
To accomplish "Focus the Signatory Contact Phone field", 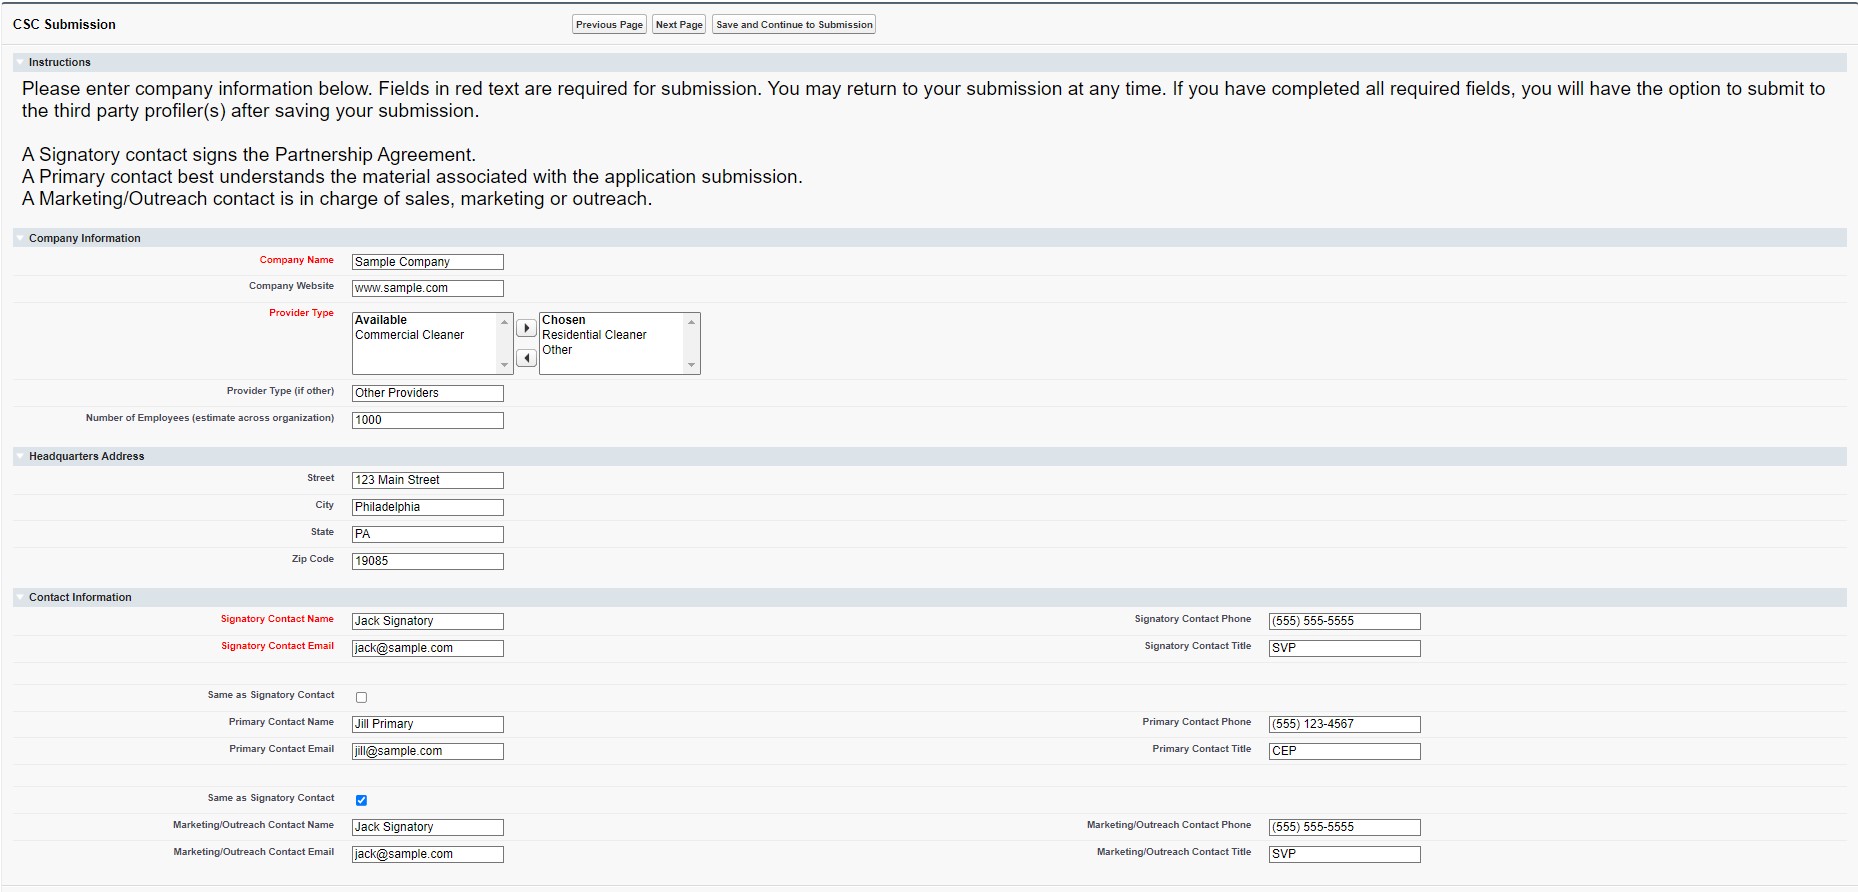I will [1343, 621].
